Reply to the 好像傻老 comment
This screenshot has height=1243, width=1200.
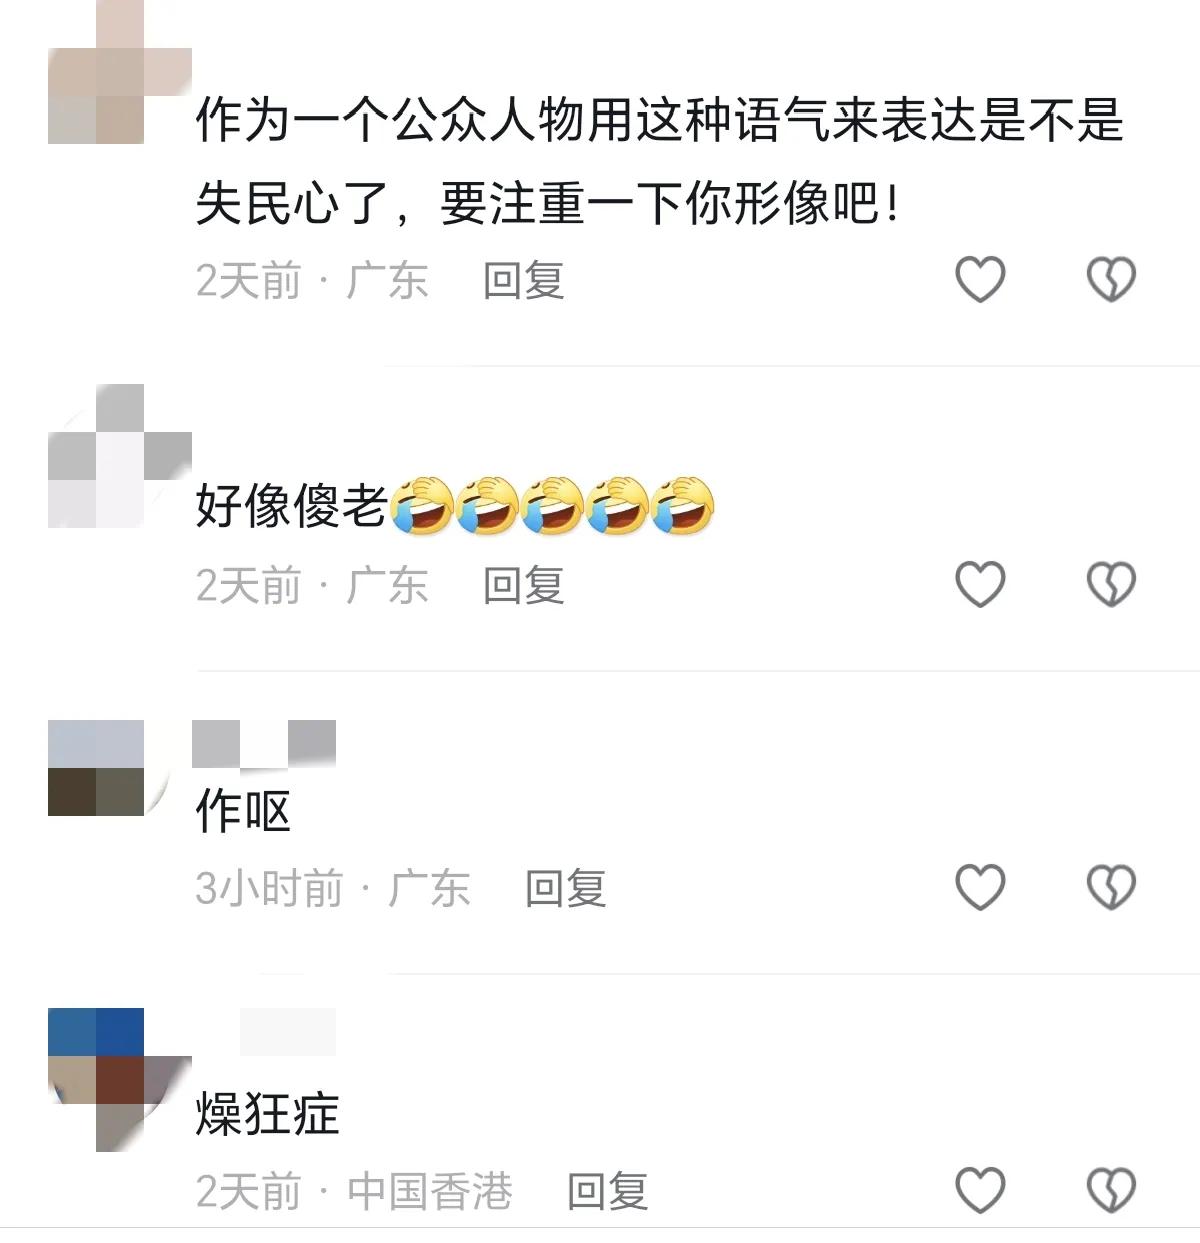pos(524,585)
